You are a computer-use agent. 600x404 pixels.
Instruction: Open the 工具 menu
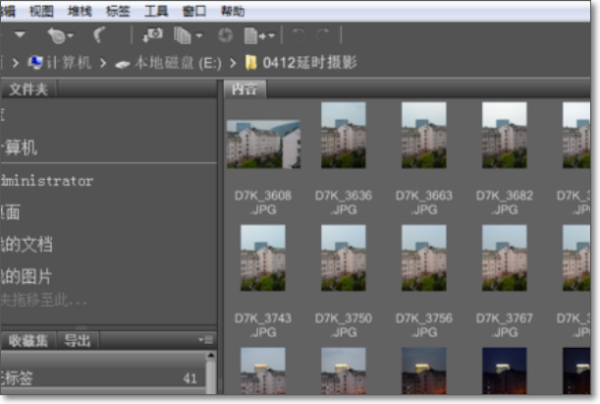point(156,11)
